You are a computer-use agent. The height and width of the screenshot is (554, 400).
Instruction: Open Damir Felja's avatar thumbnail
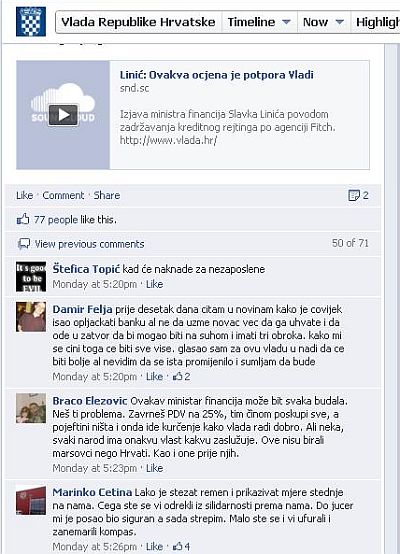pos(31,317)
